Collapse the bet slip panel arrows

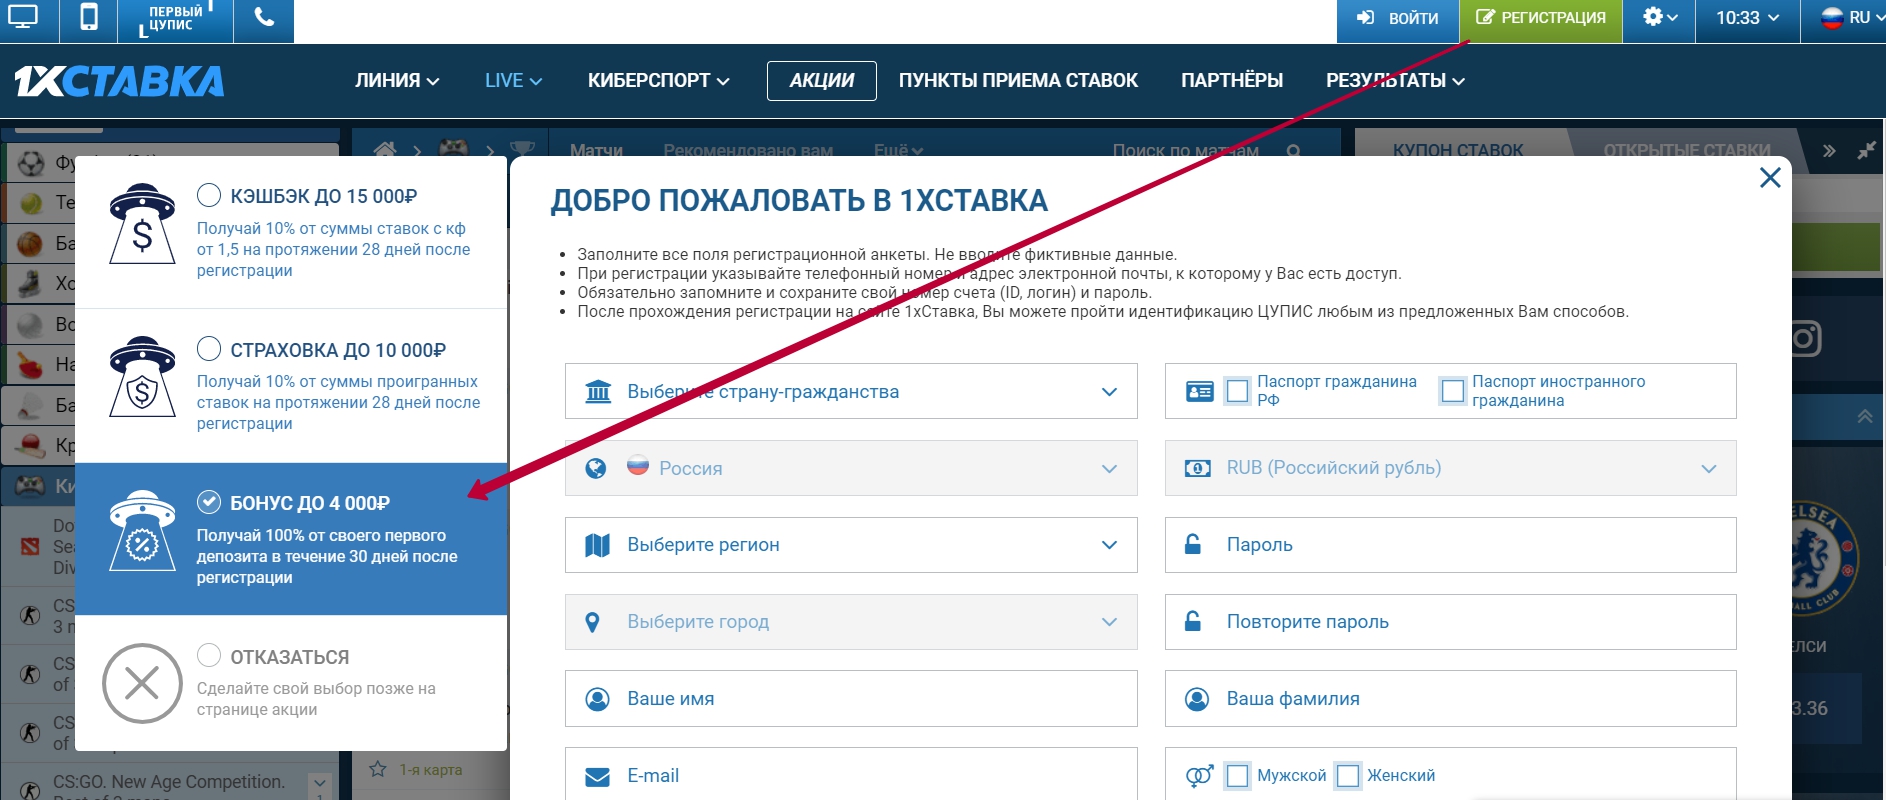pyautogui.click(x=1829, y=151)
